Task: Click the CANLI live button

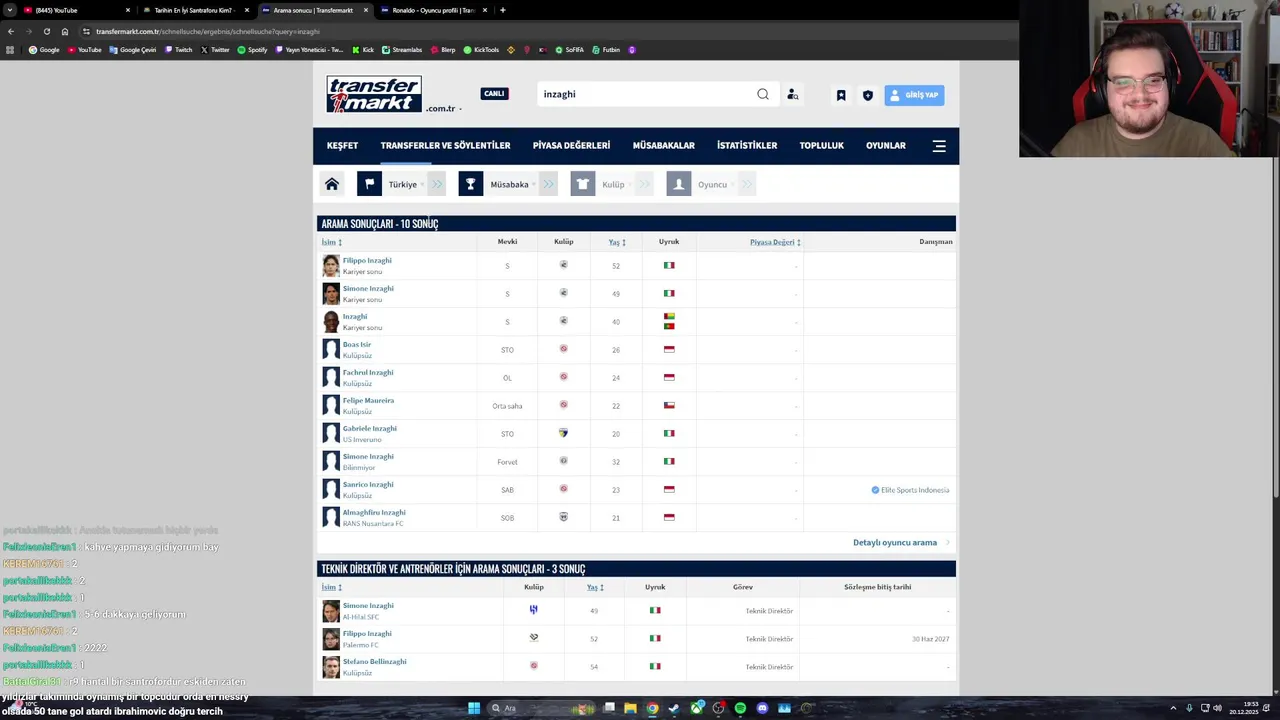Action: 494,94
